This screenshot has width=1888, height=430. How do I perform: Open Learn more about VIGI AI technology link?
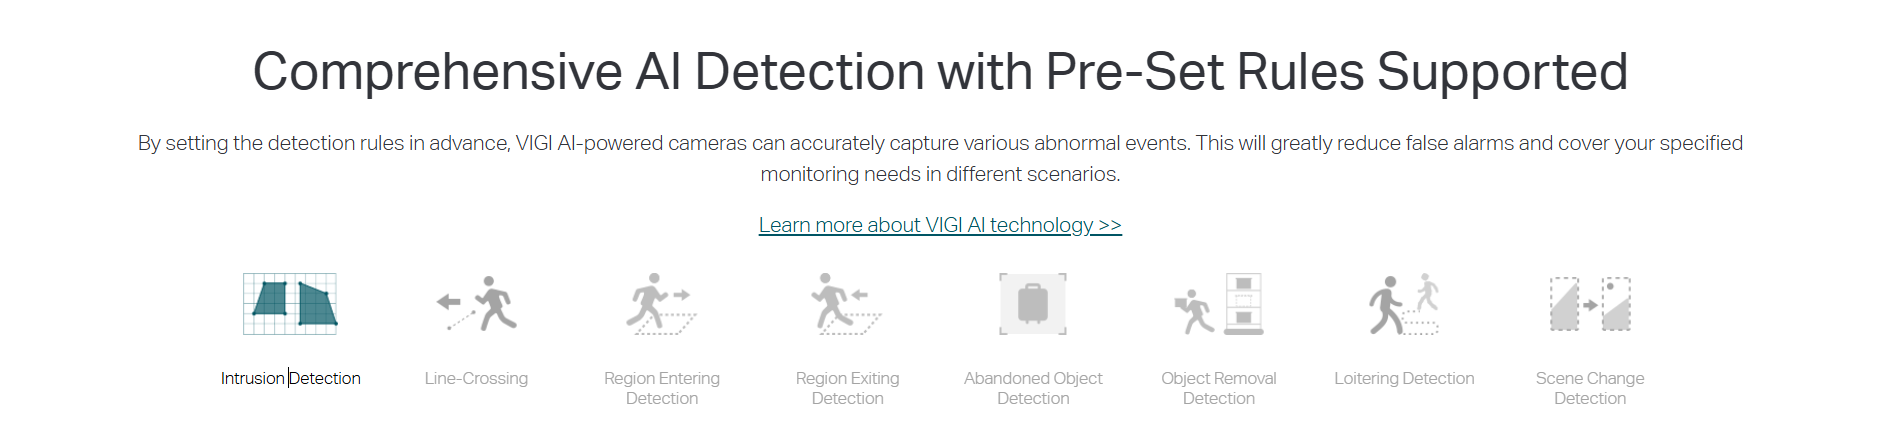click(925, 225)
